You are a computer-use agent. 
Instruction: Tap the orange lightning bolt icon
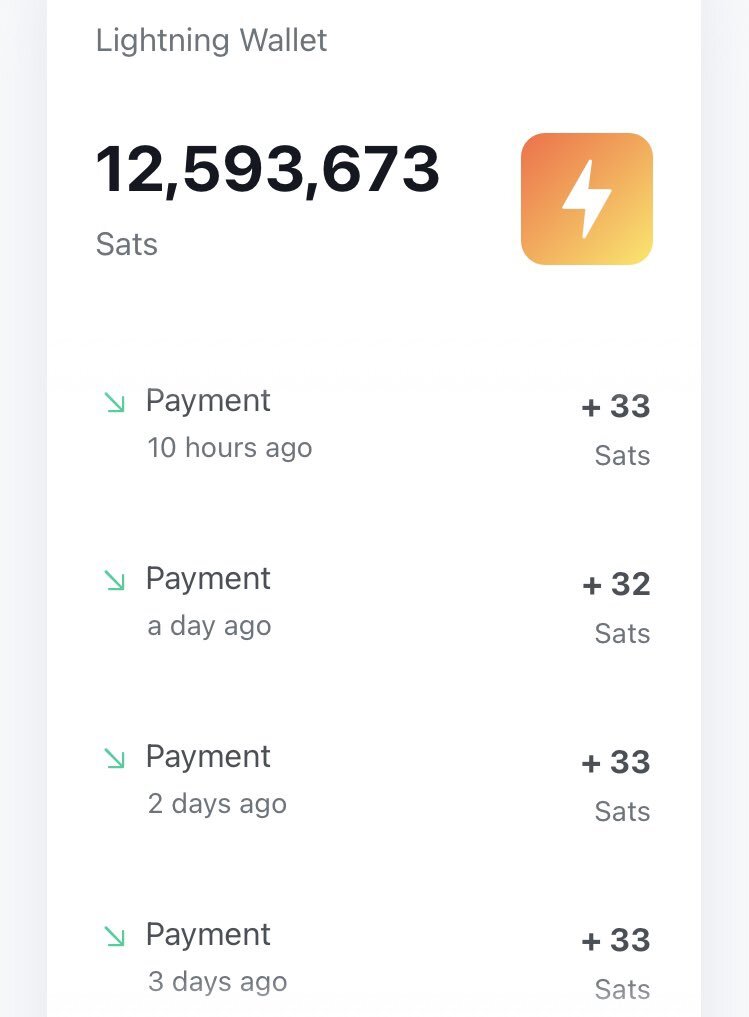[x=587, y=199]
